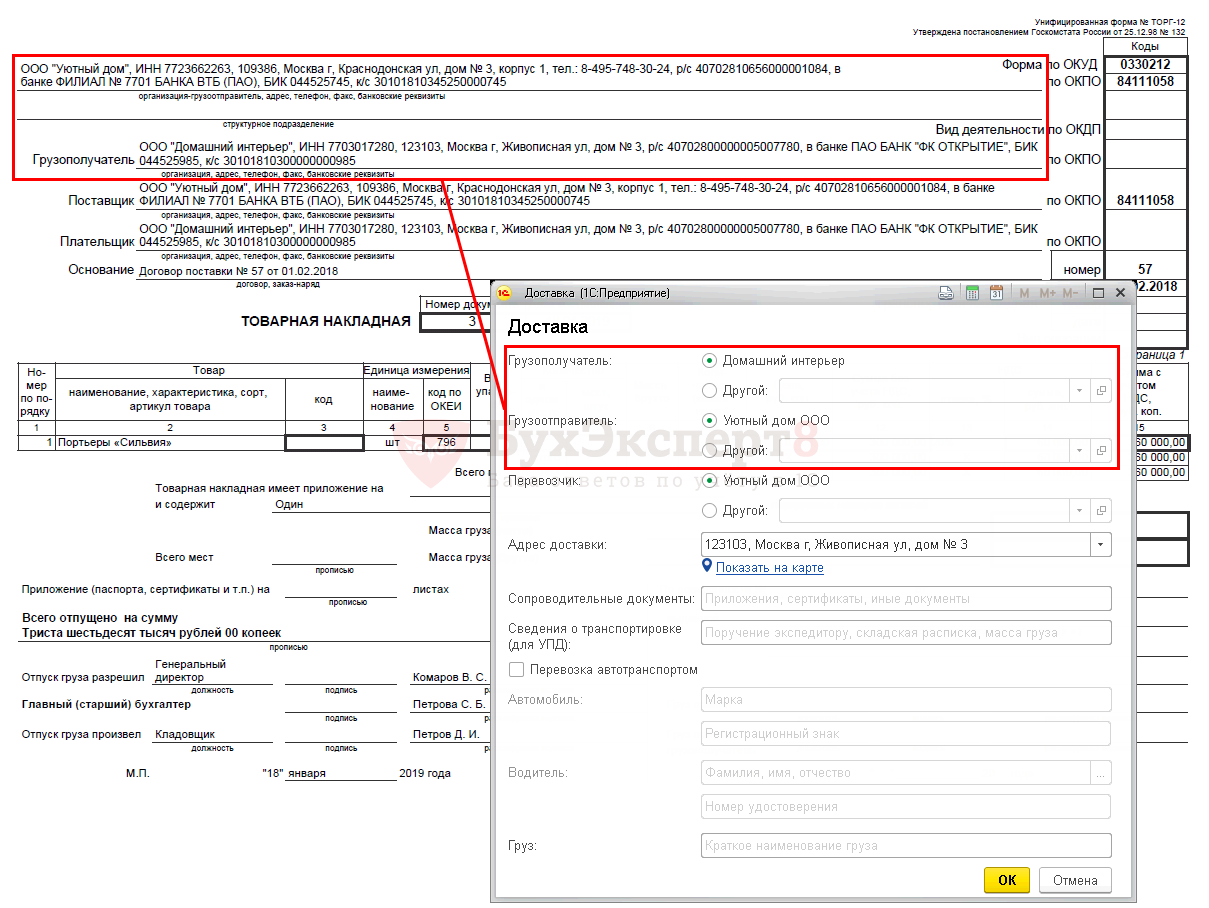Expand the Адрес доставки dropdown arrow

click(x=1101, y=545)
